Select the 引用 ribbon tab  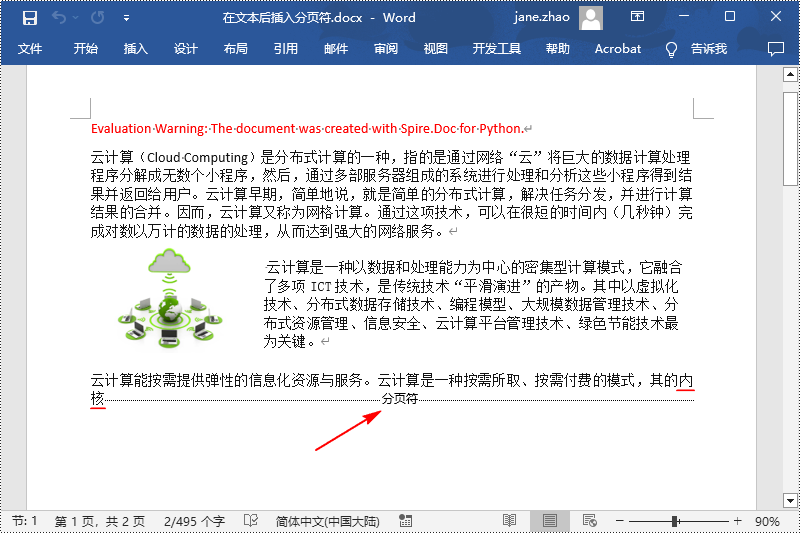pyautogui.click(x=285, y=49)
